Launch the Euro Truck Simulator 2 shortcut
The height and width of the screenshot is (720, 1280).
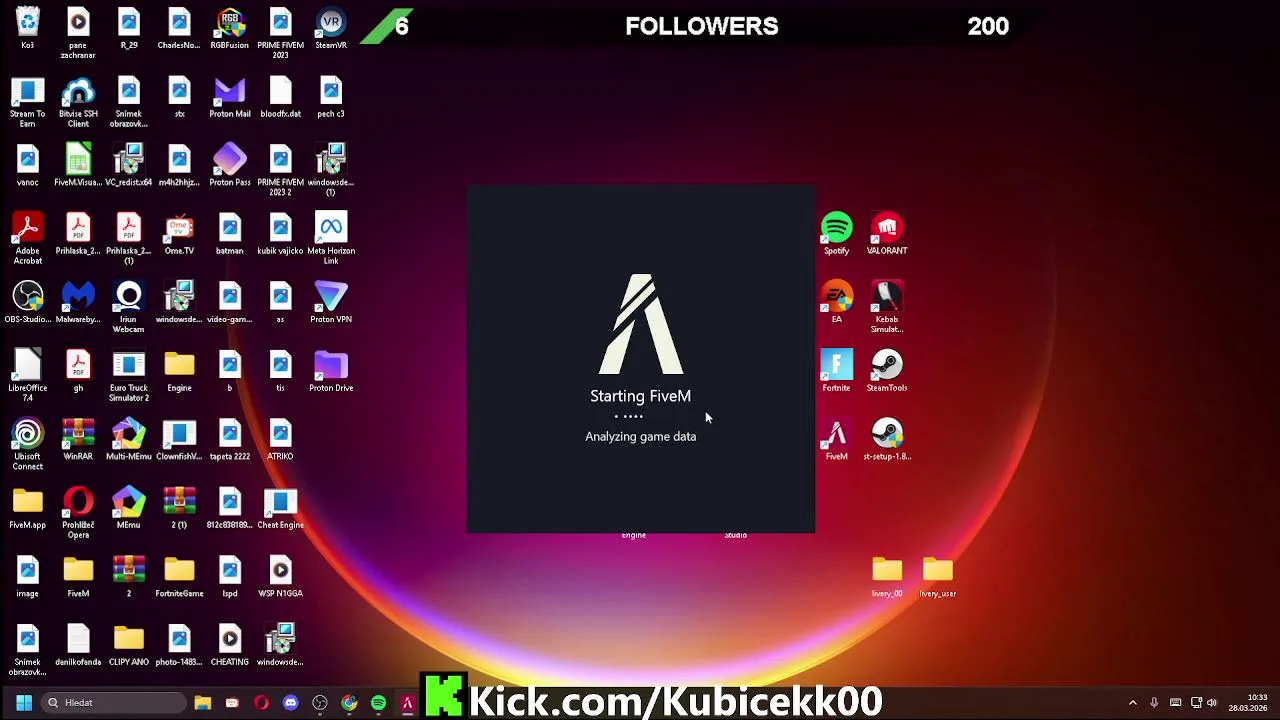tap(129, 376)
